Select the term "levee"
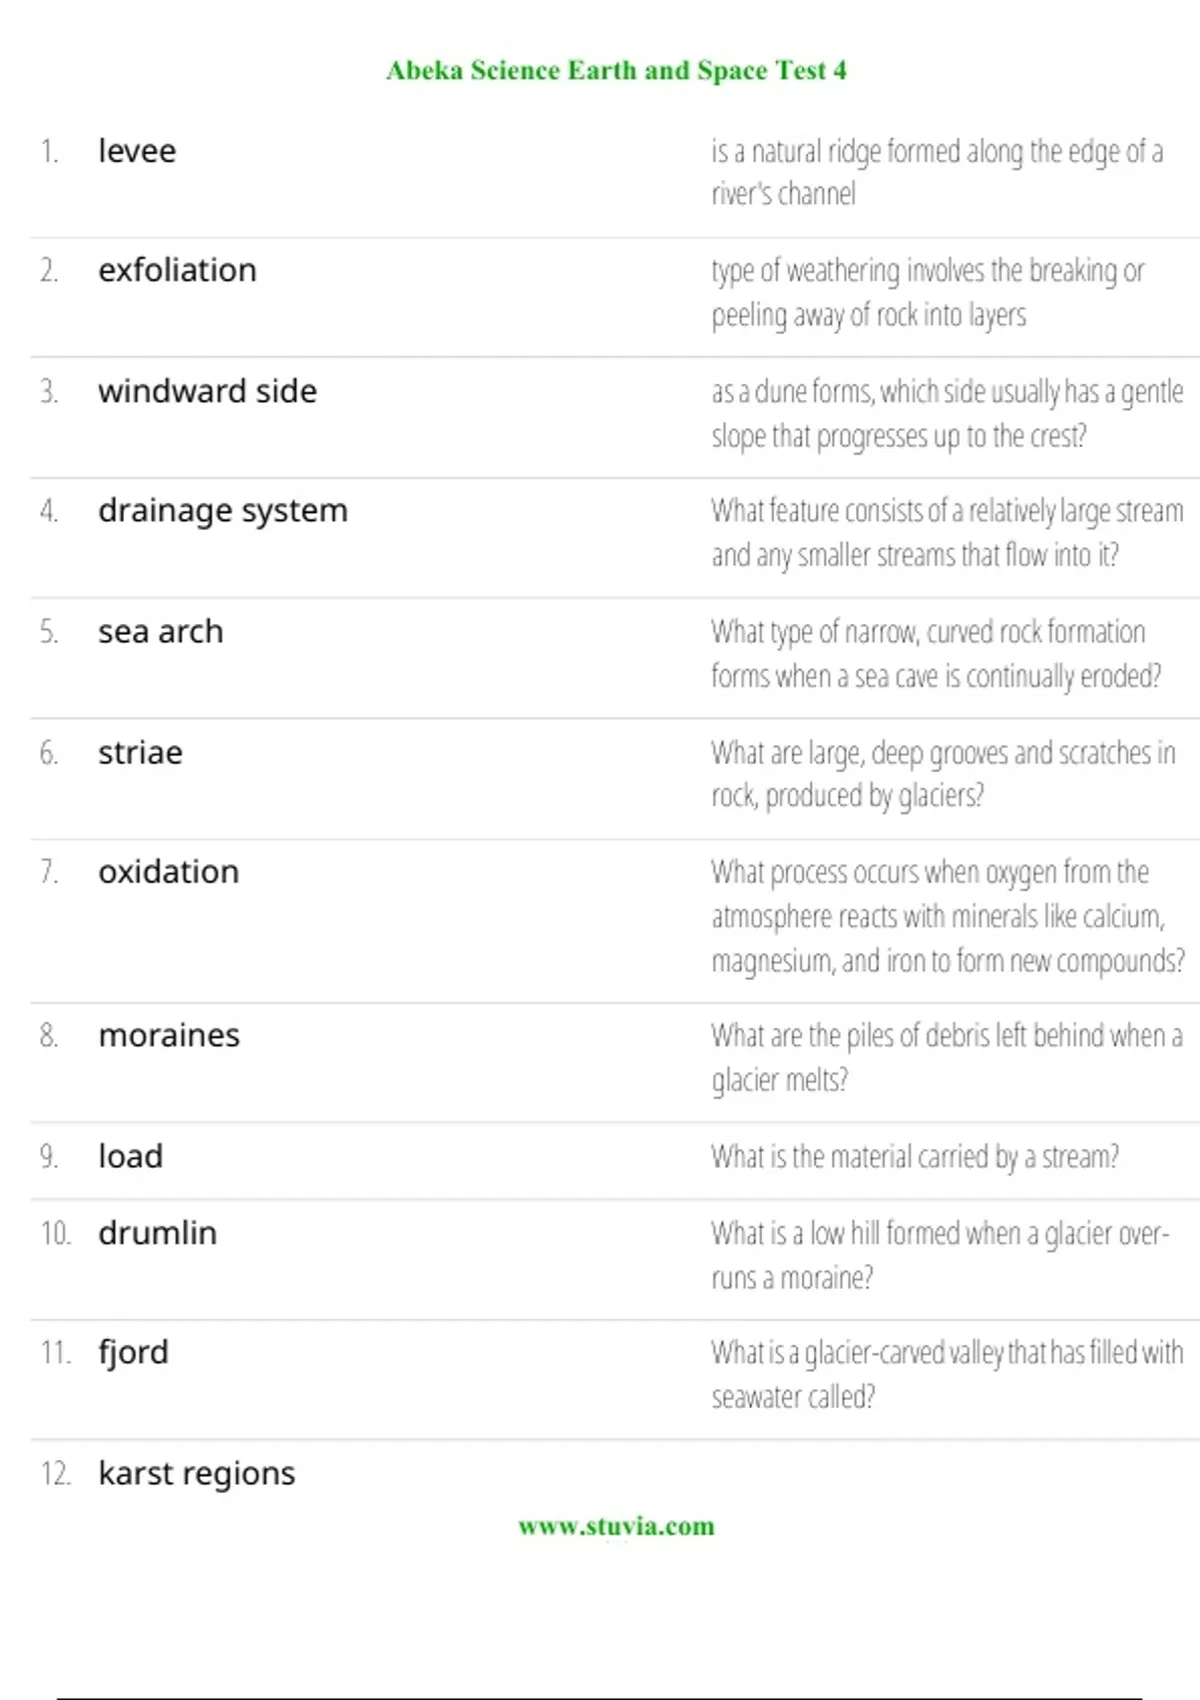The image size is (1200, 1700). click(137, 151)
